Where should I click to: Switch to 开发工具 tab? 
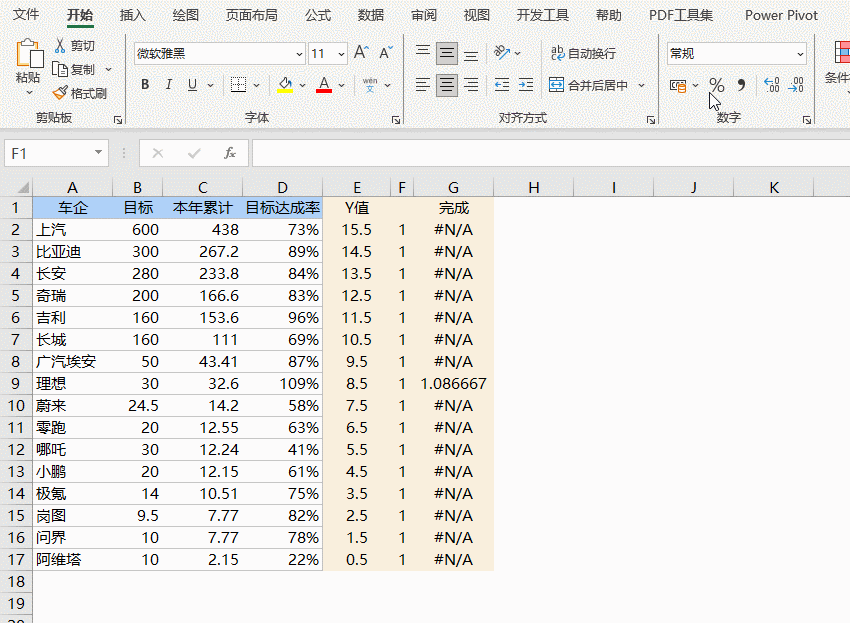pyautogui.click(x=543, y=15)
